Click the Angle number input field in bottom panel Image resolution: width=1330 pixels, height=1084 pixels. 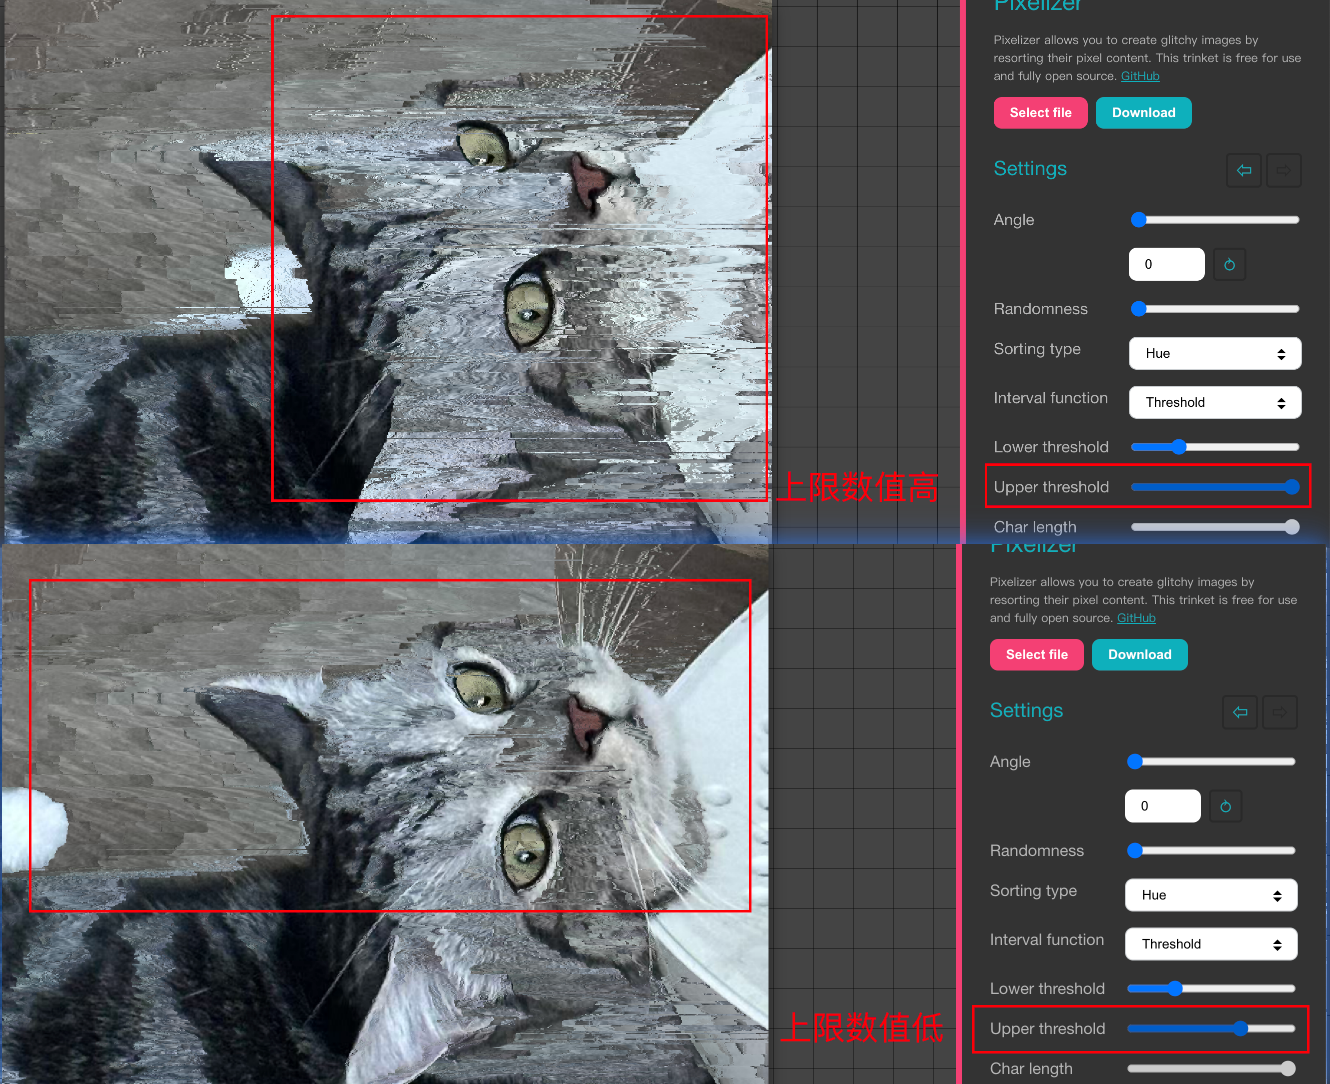1162,807
